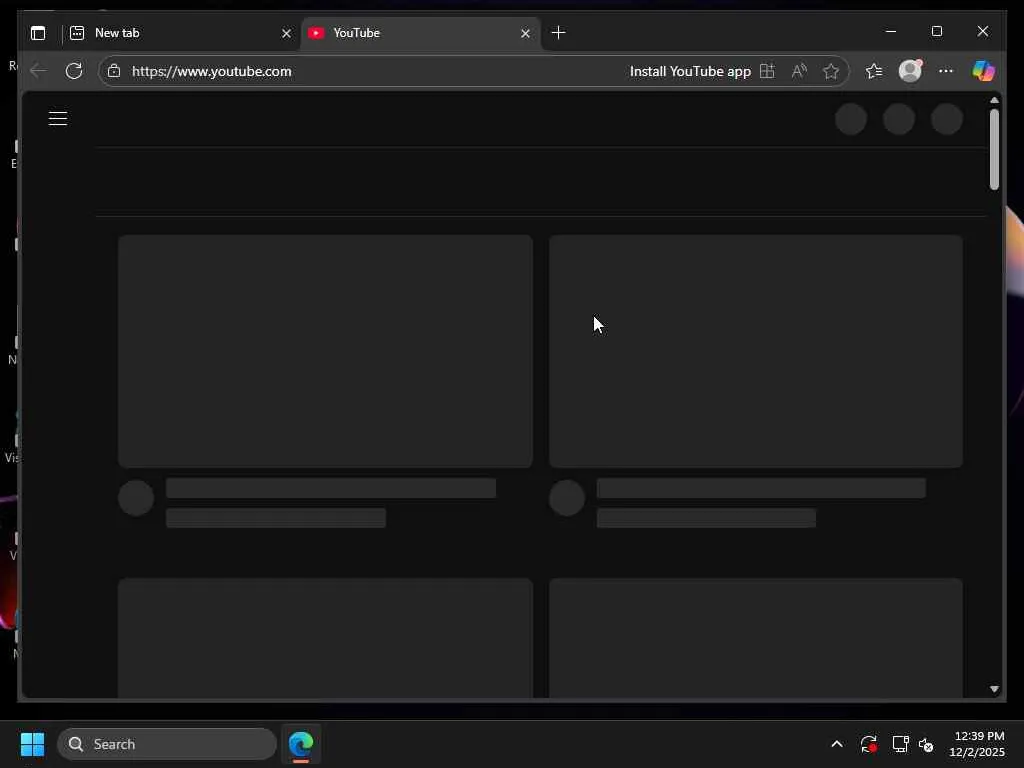Click the muted volume tray icon
This screenshot has width=1024, height=768.
(x=926, y=744)
